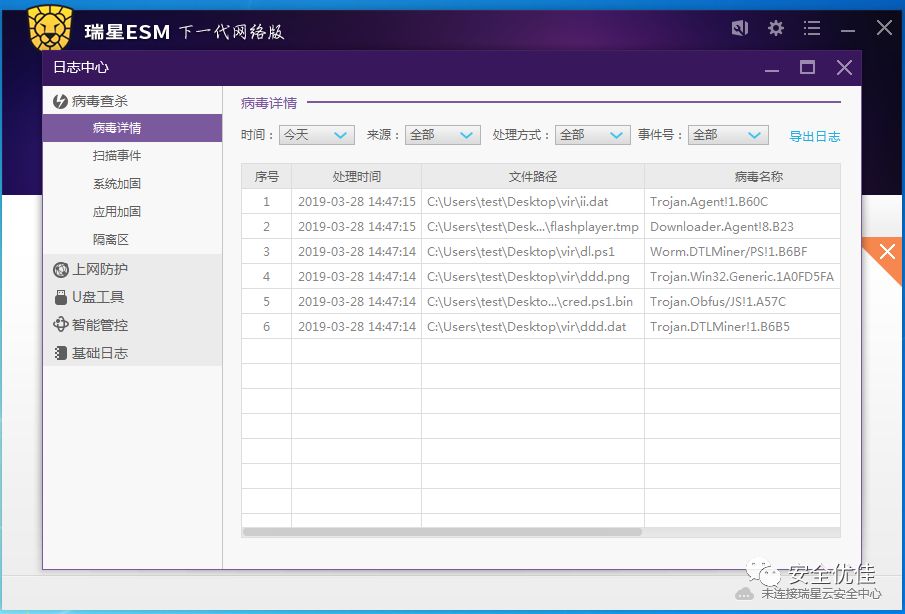Click the Rising lion logo icon
The width and height of the screenshot is (905, 614).
pyautogui.click(x=50, y=28)
